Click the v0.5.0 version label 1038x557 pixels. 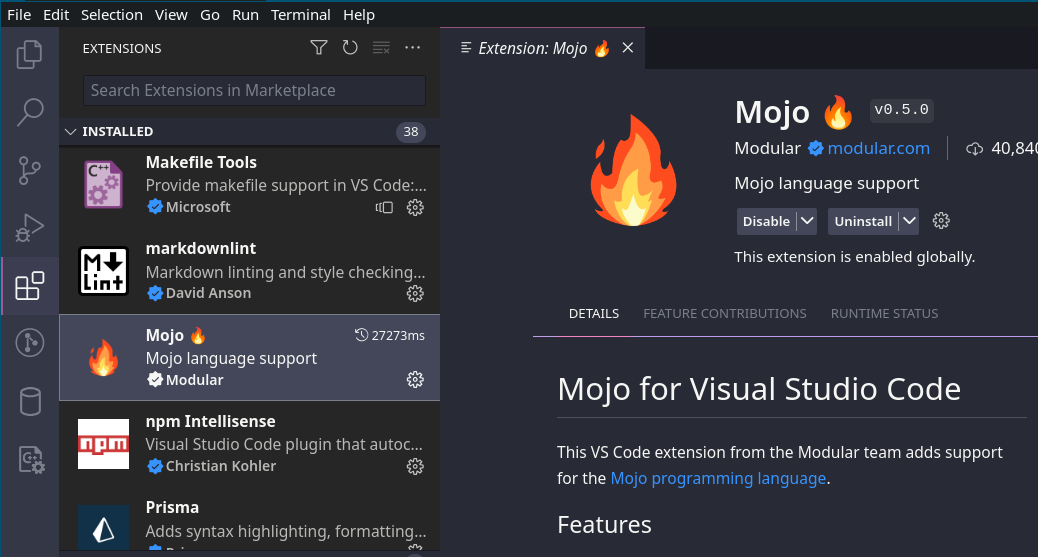(902, 110)
